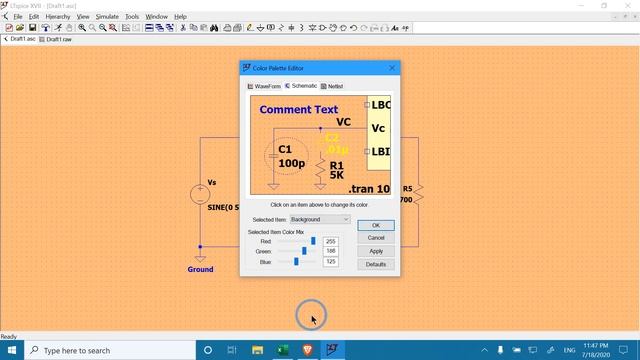Open Excel from the taskbar

(x=282, y=350)
